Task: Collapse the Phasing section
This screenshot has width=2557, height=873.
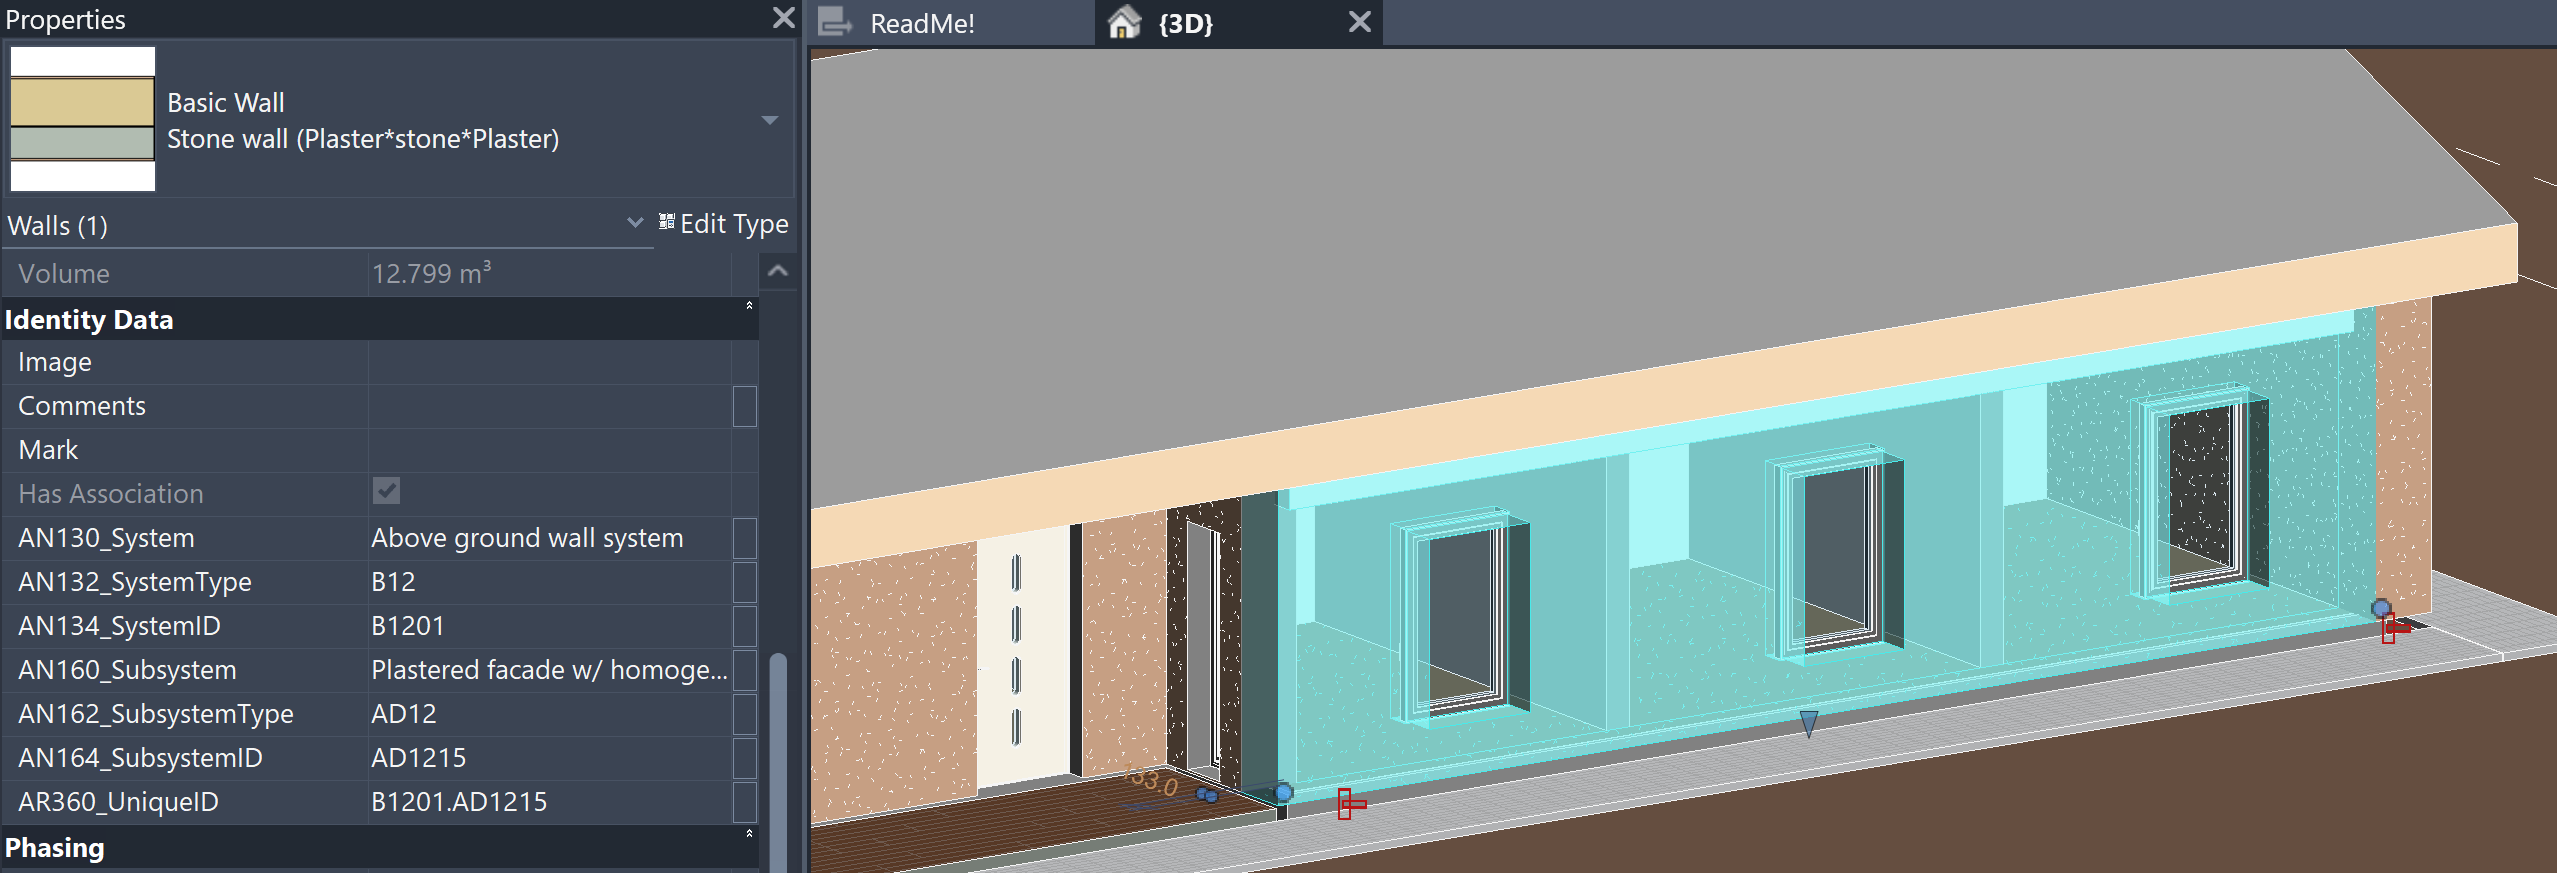Action: point(749,834)
